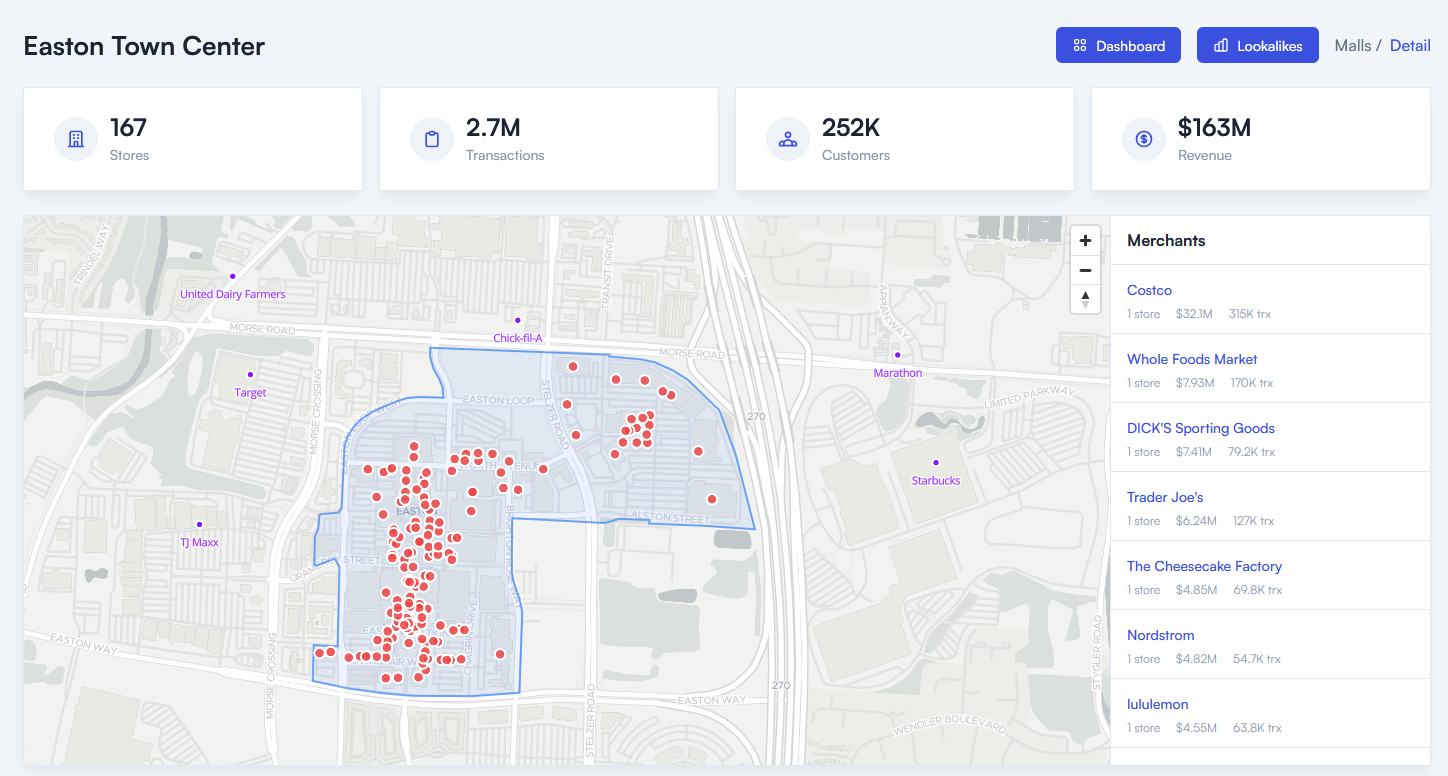Image resolution: width=1448 pixels, height=776 pixels.
Task: Click Whole Foods' $7.93M revenue
Action: (x=1195, y=383)
